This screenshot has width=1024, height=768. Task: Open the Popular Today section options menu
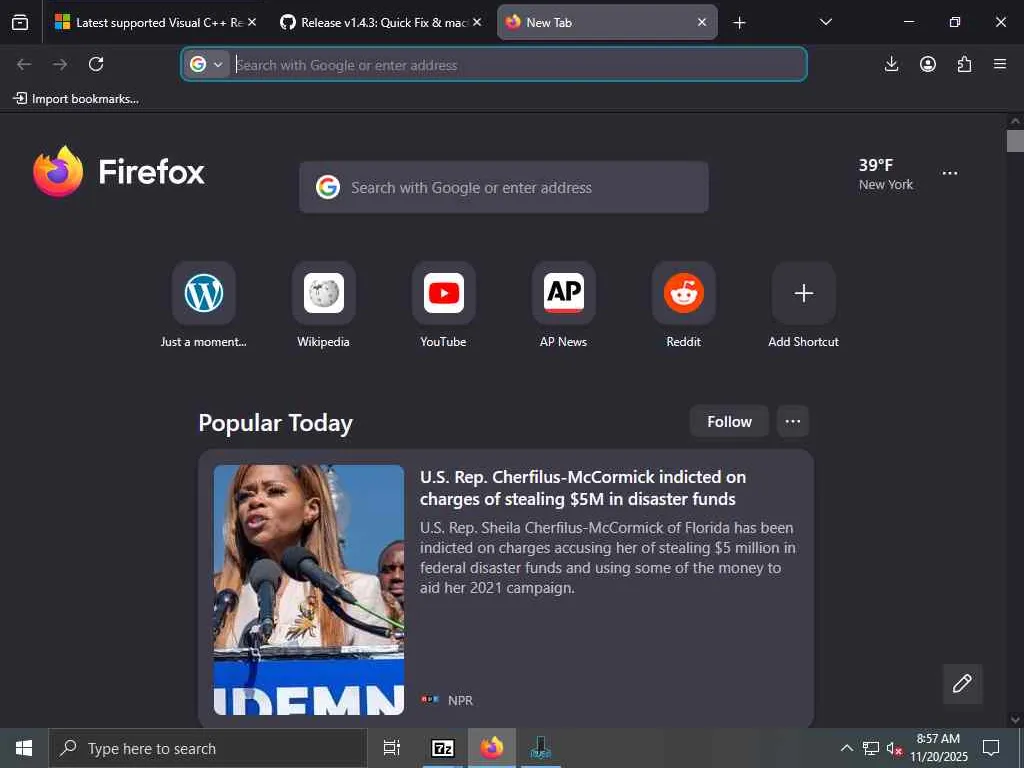point(793,421)
